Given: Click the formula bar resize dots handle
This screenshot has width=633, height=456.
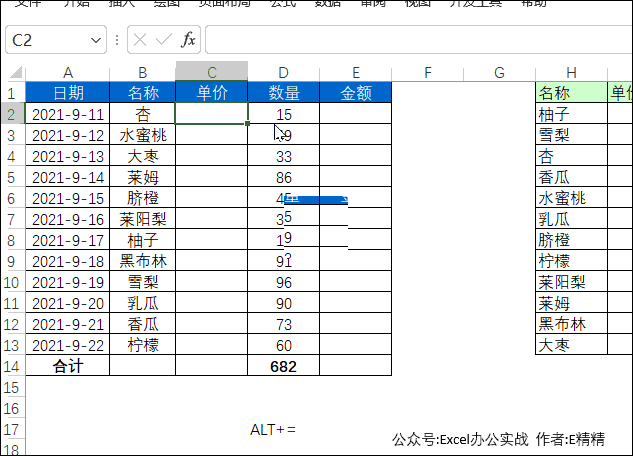Looking at the screenshot, I should coord(117,40).
